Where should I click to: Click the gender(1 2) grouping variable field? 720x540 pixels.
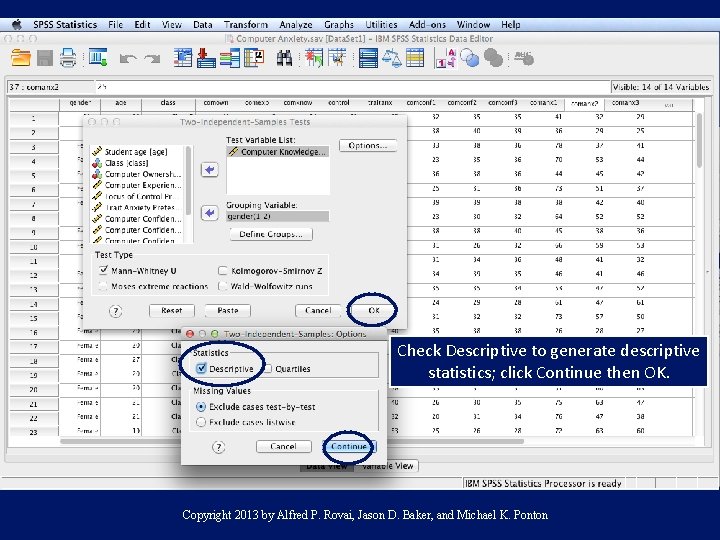[278, 216]
